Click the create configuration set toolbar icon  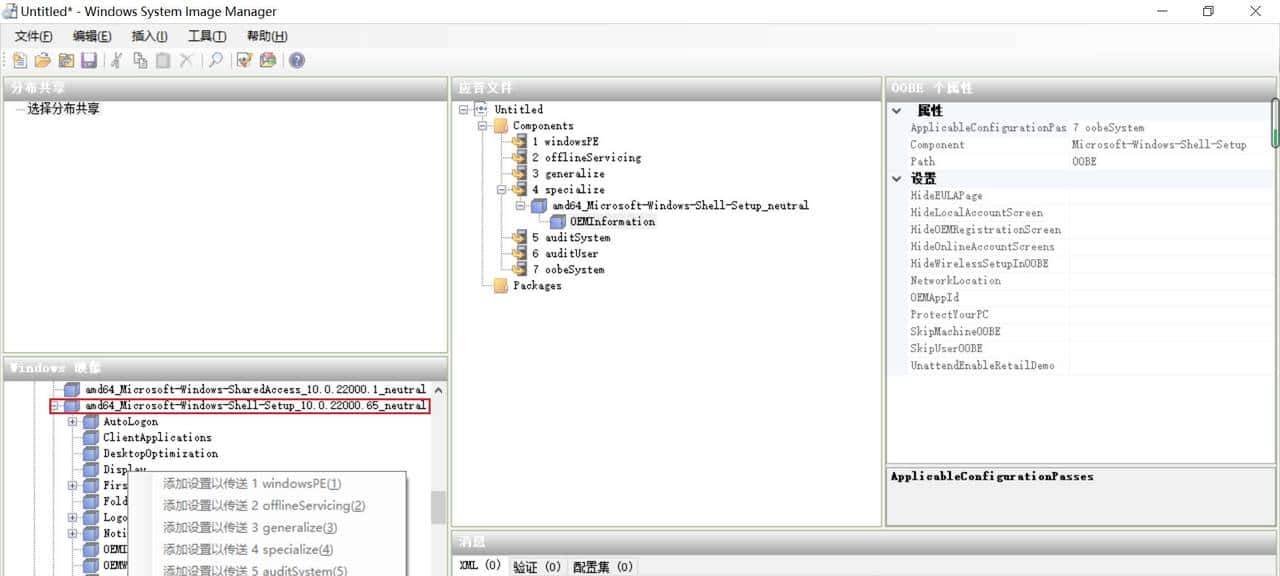click(268, 61)
